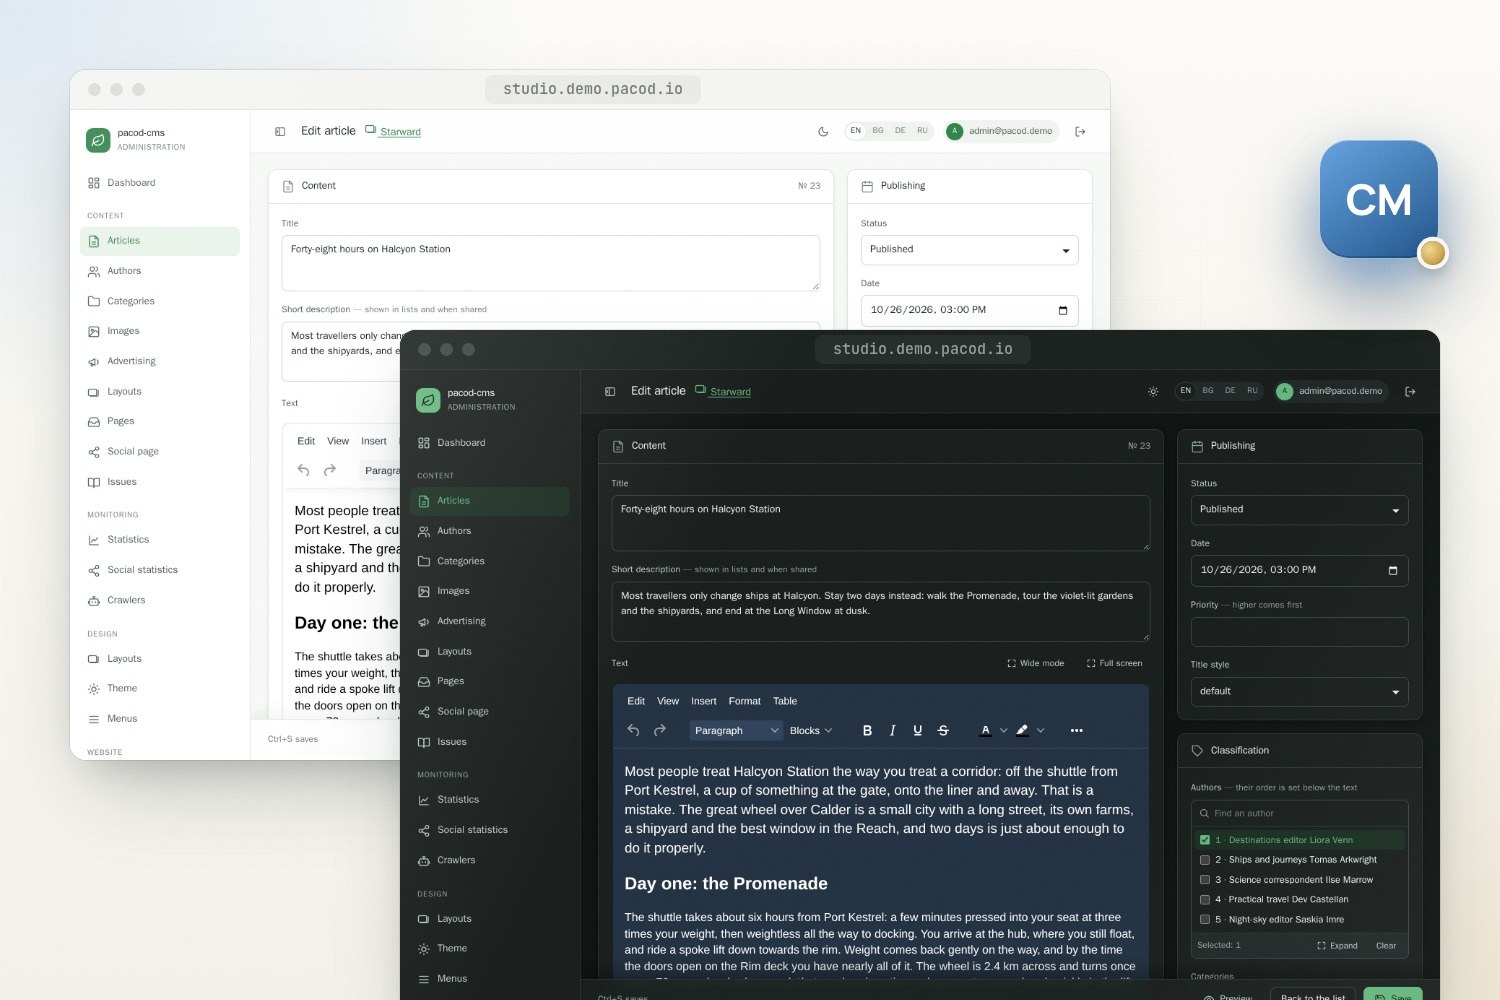1500x1000 pixels.
Task: Open Issues in light window sidebar
Action: click(x=160, y=482)
